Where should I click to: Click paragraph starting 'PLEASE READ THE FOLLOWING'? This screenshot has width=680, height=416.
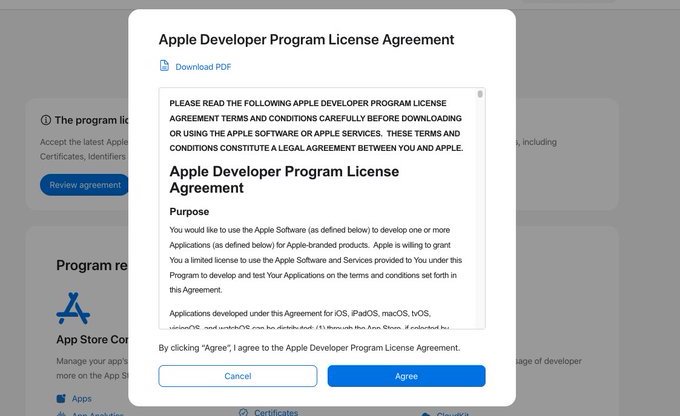[316, 126]
